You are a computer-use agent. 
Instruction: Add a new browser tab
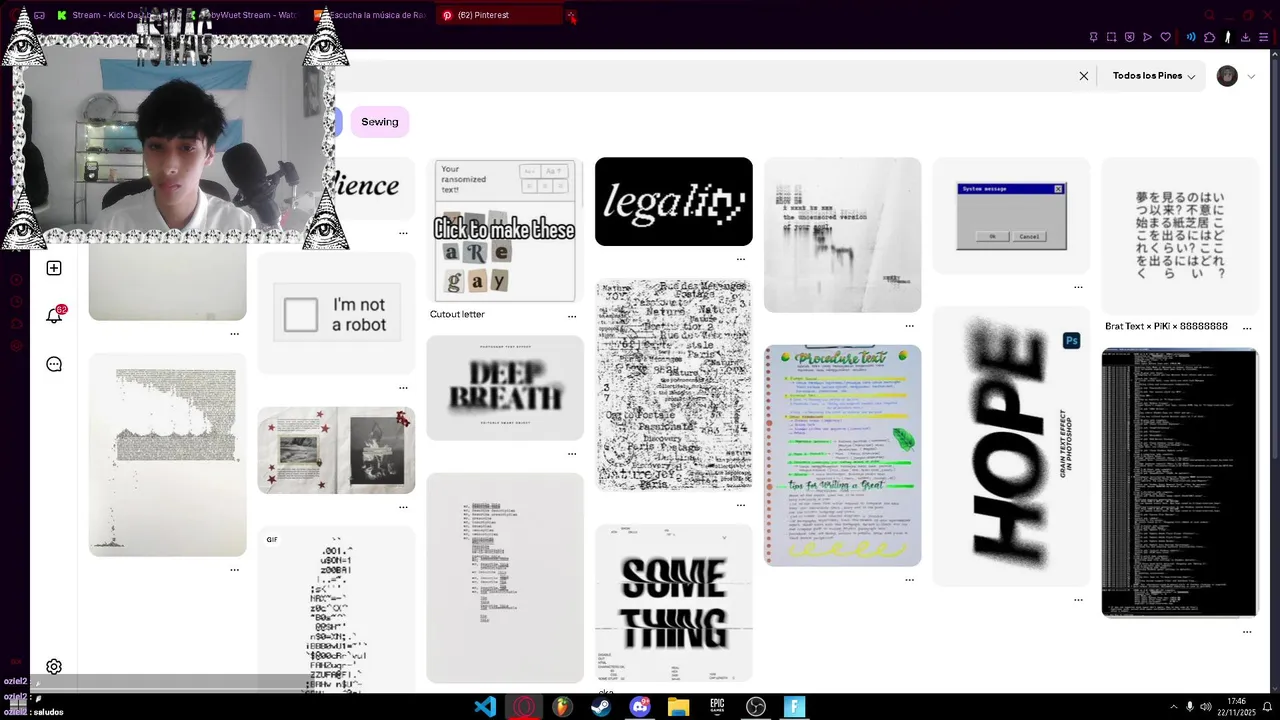click(x=571, y=15)
